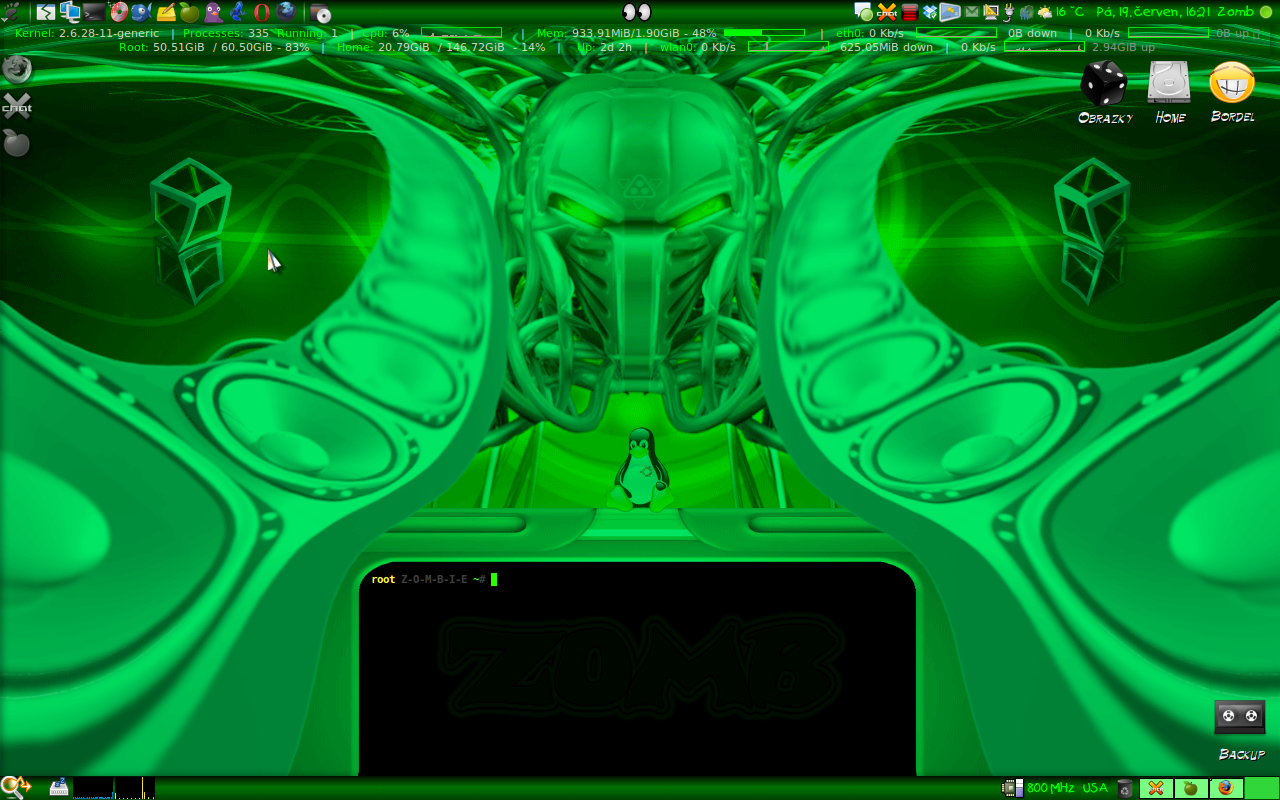Open the power plug power manager icon
Image resolution: width=1280 pixels, height=800 pixels.
pos(1009,12)
